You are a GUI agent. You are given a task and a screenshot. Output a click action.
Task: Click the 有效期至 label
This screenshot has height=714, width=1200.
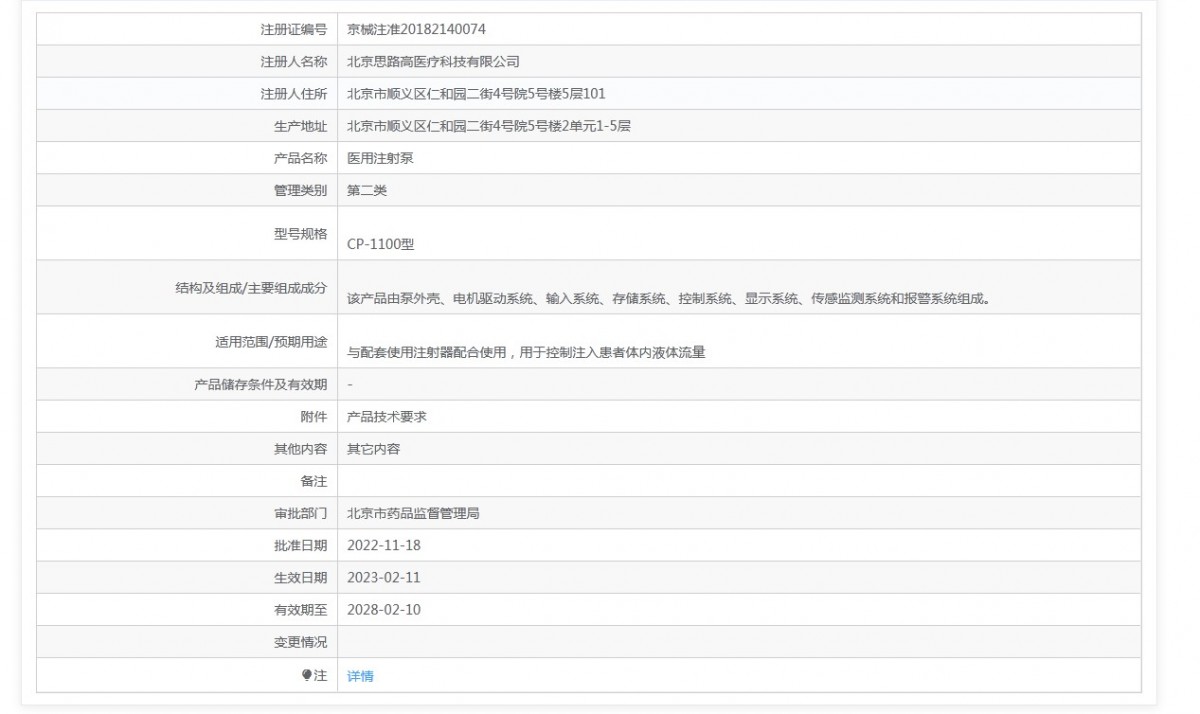click(x=300, y=609)
